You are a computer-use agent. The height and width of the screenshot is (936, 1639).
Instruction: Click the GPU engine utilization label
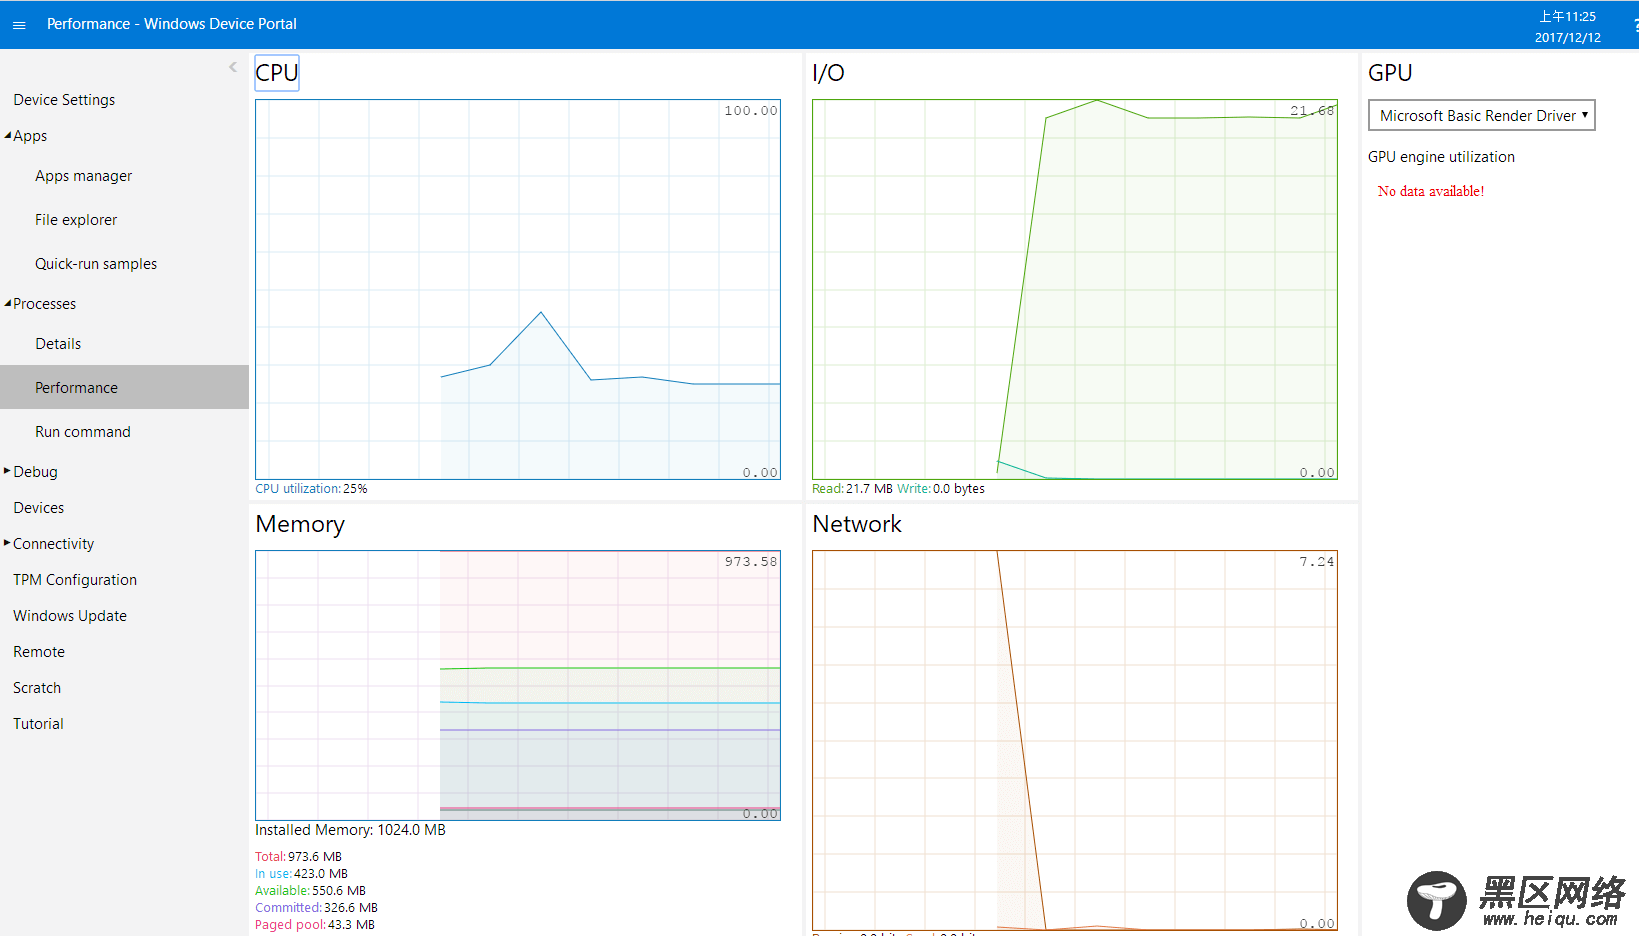point(1441,157)
